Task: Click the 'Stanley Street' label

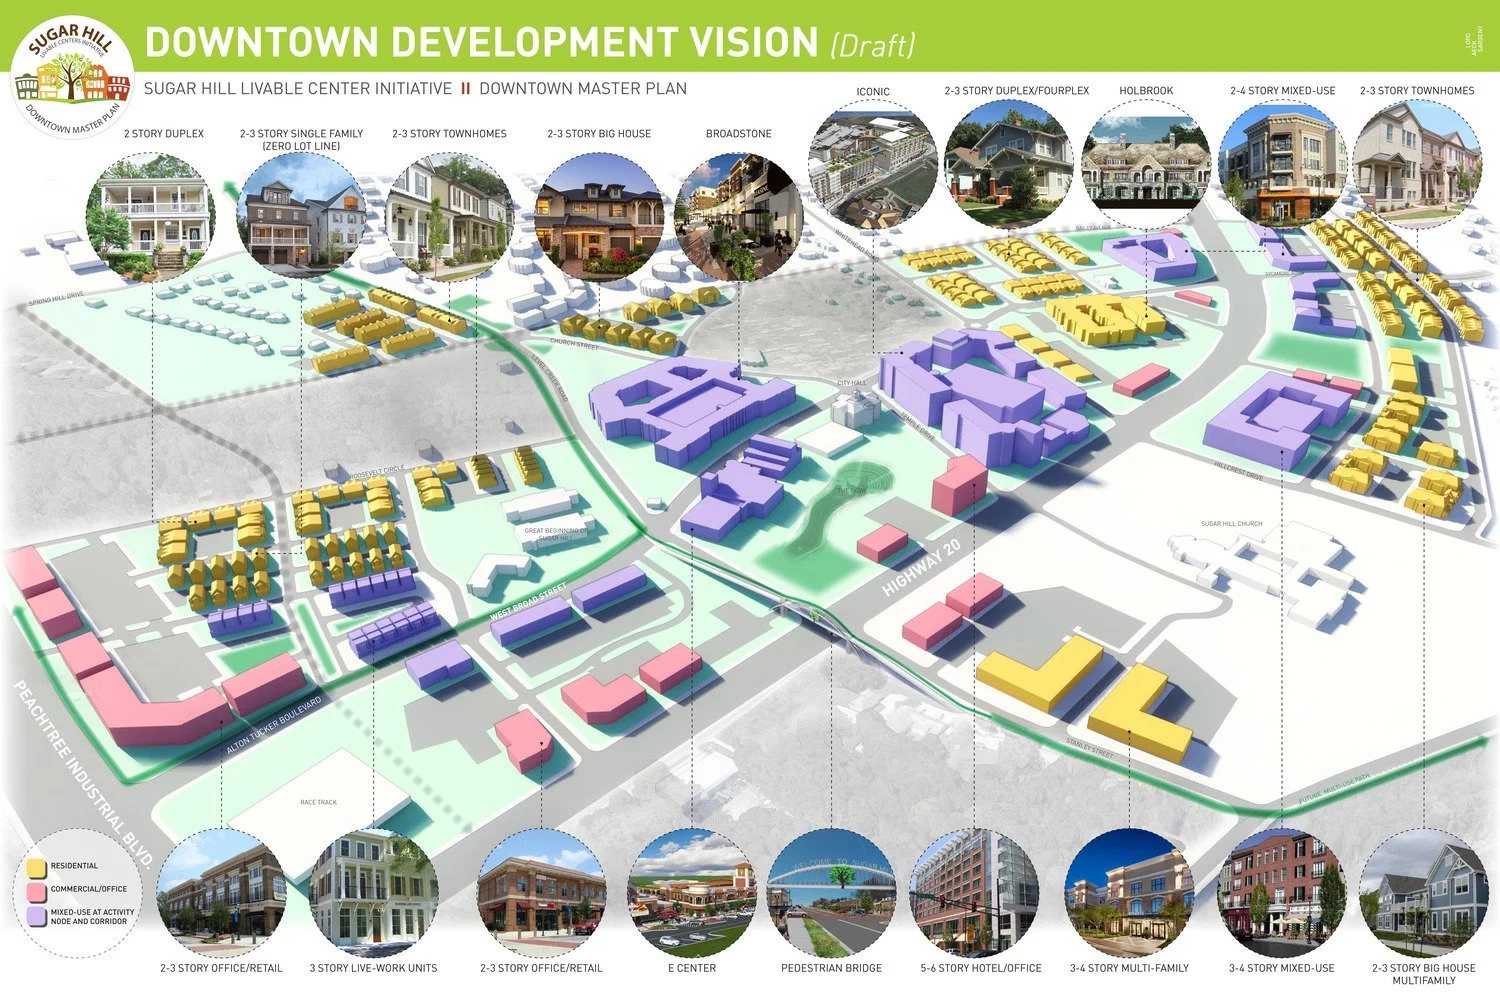Action: click(x=1089, y=749)
